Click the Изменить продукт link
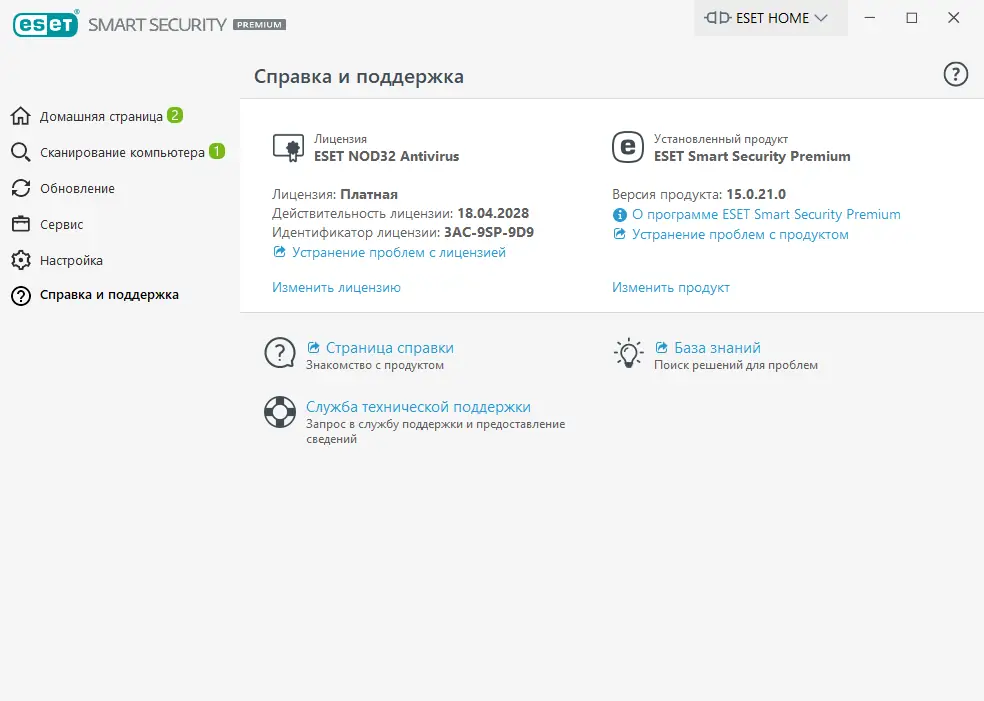984x701 pixels. point(671,287)
